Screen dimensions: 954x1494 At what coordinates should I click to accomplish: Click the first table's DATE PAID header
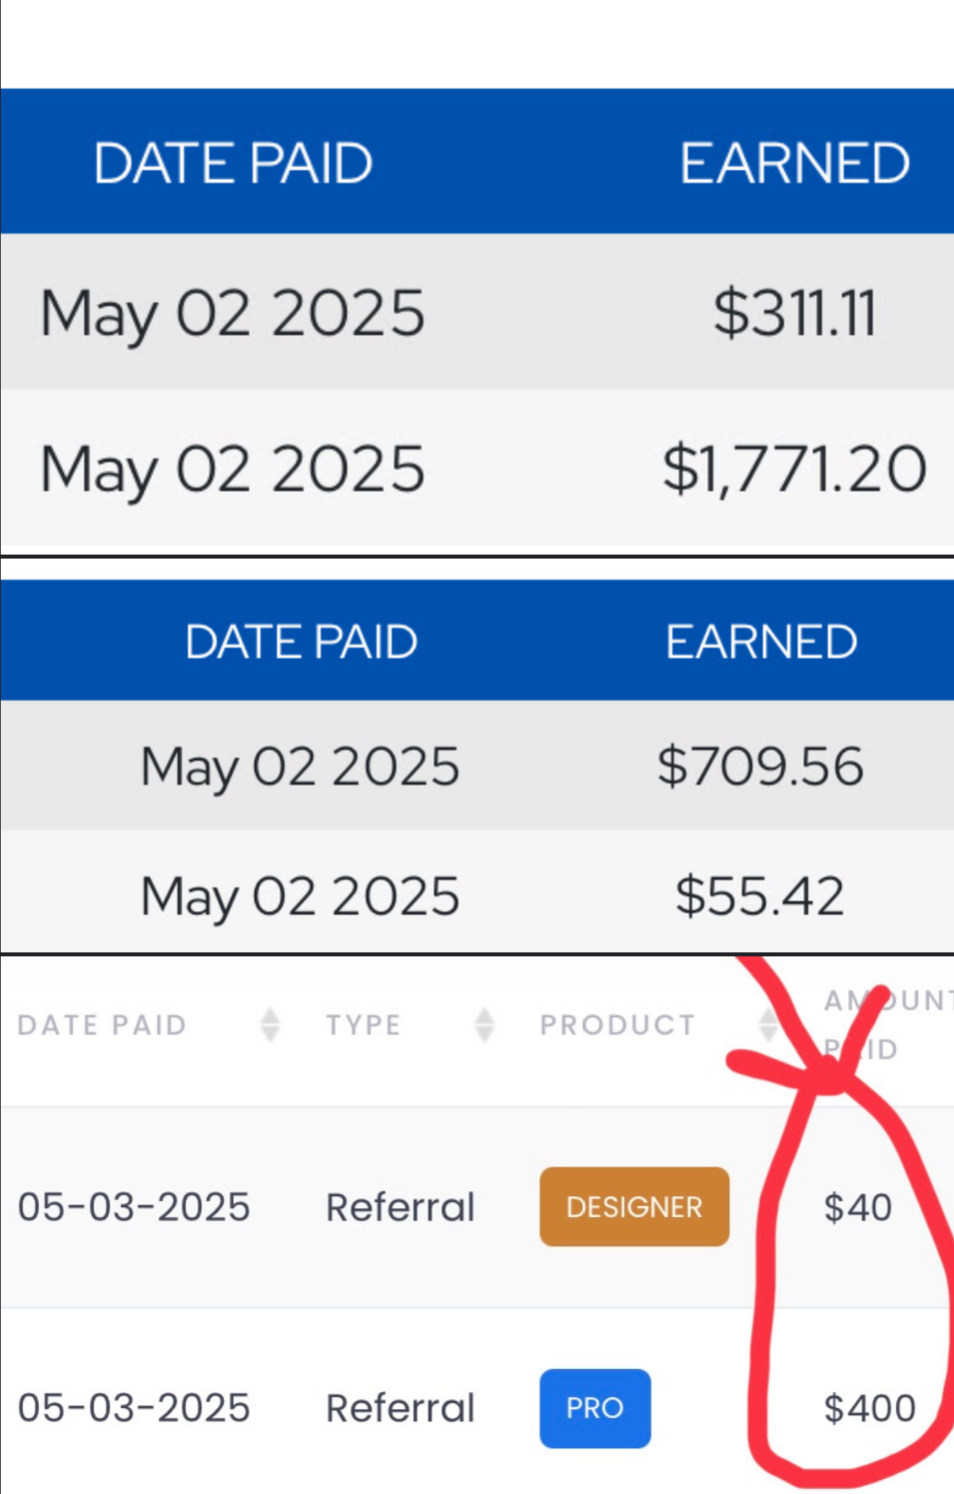tap(233, 163)
